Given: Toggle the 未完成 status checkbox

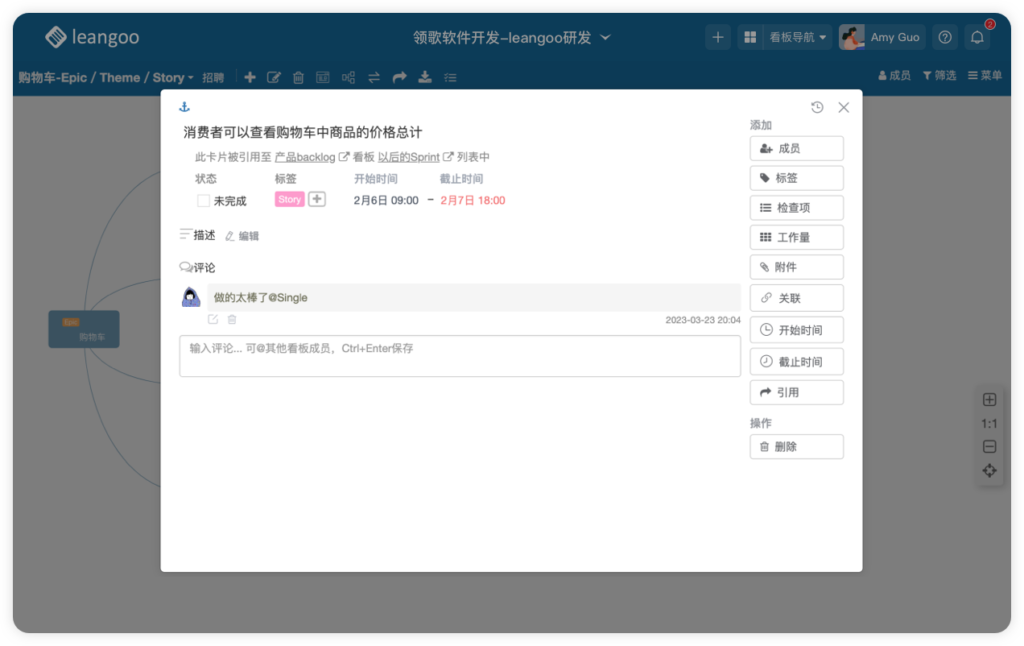Looking at the screenshot, I should tap(203, 200).
